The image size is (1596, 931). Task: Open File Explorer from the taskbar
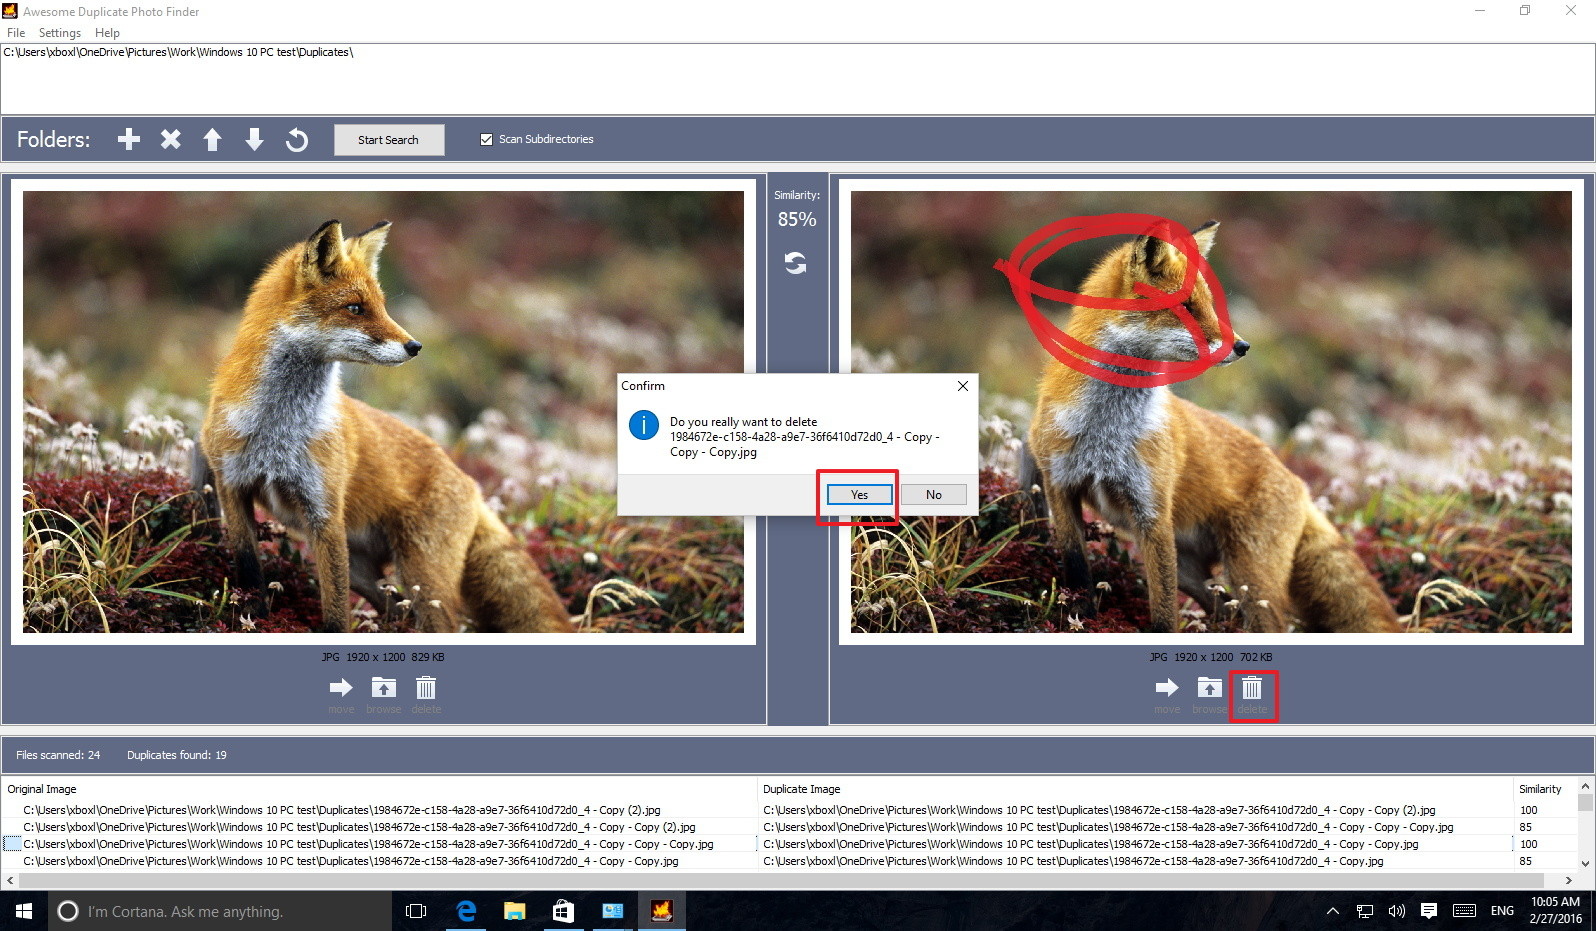pos(514,911)
